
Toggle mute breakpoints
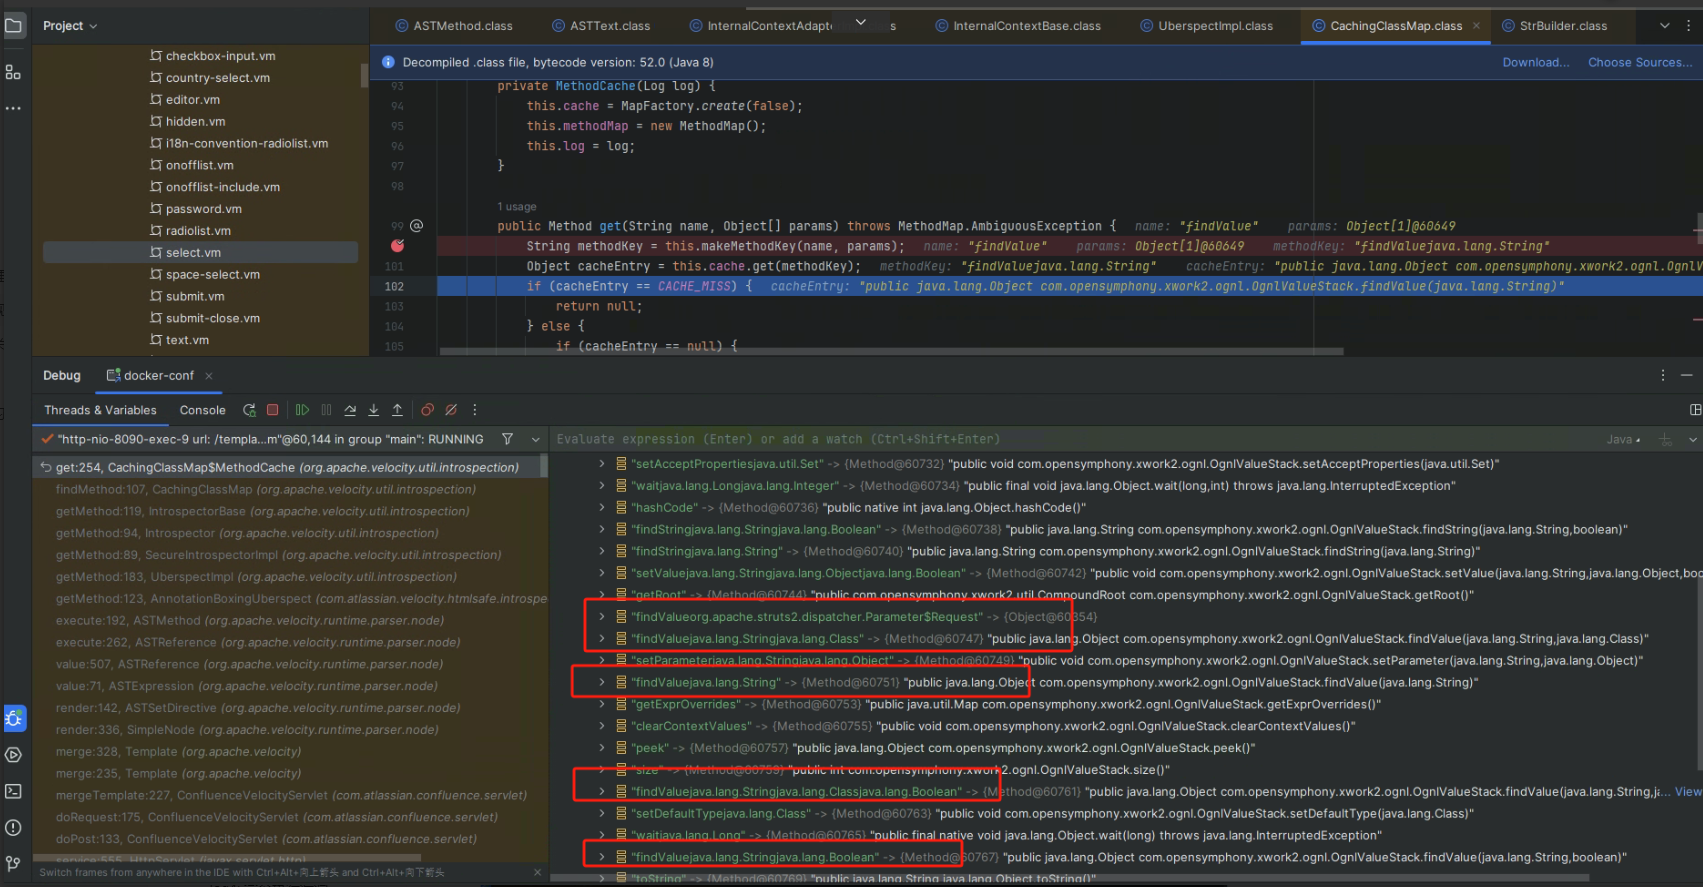click(451, 410)
